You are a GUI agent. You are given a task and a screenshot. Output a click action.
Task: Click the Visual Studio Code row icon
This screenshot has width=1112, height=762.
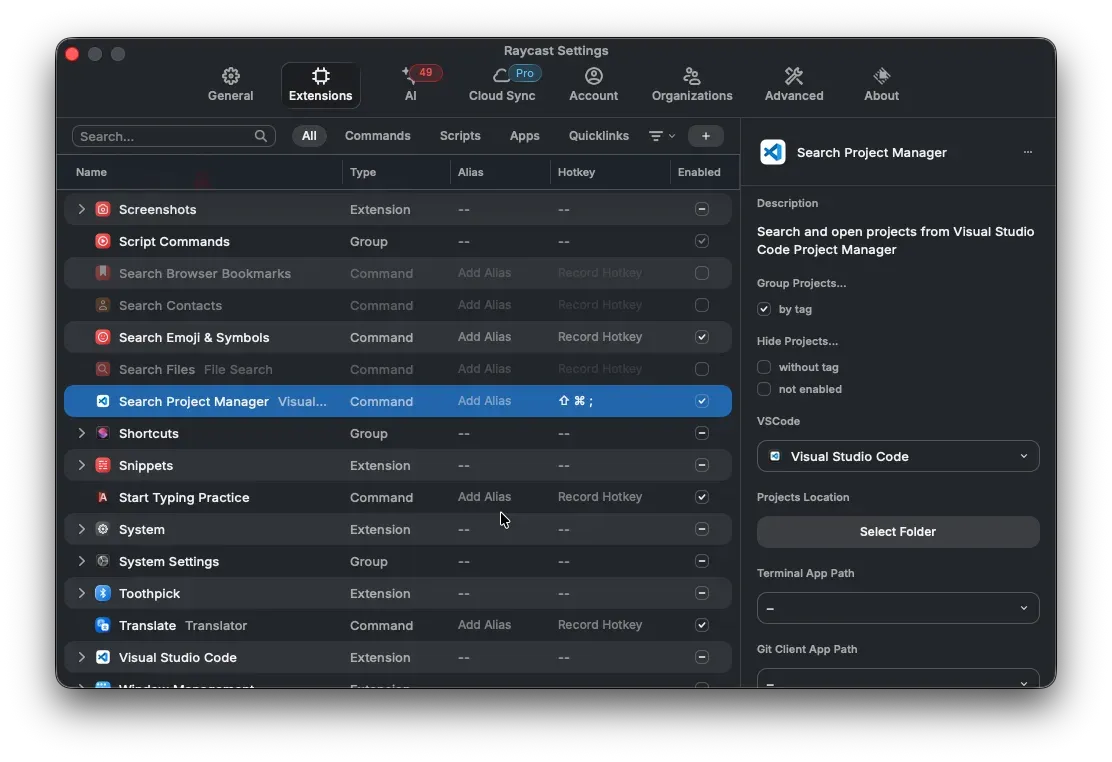pyautogui.click(x=103, y=657)
